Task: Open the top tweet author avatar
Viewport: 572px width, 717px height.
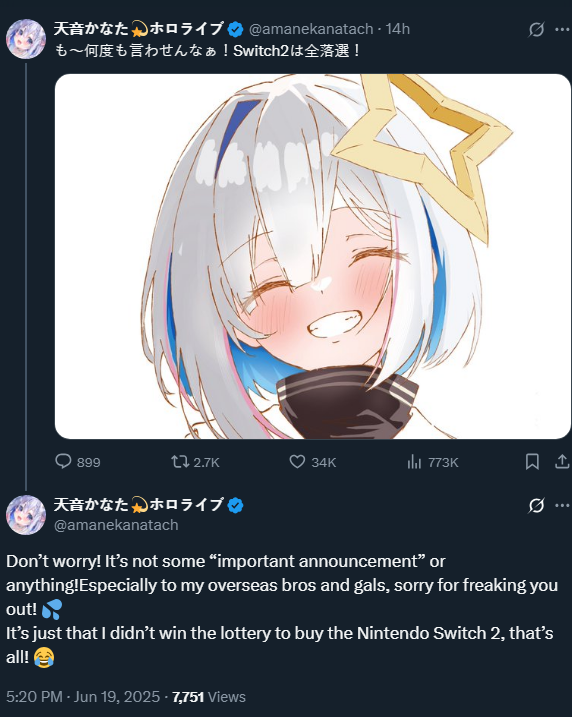Action: (x=26, y=39)
